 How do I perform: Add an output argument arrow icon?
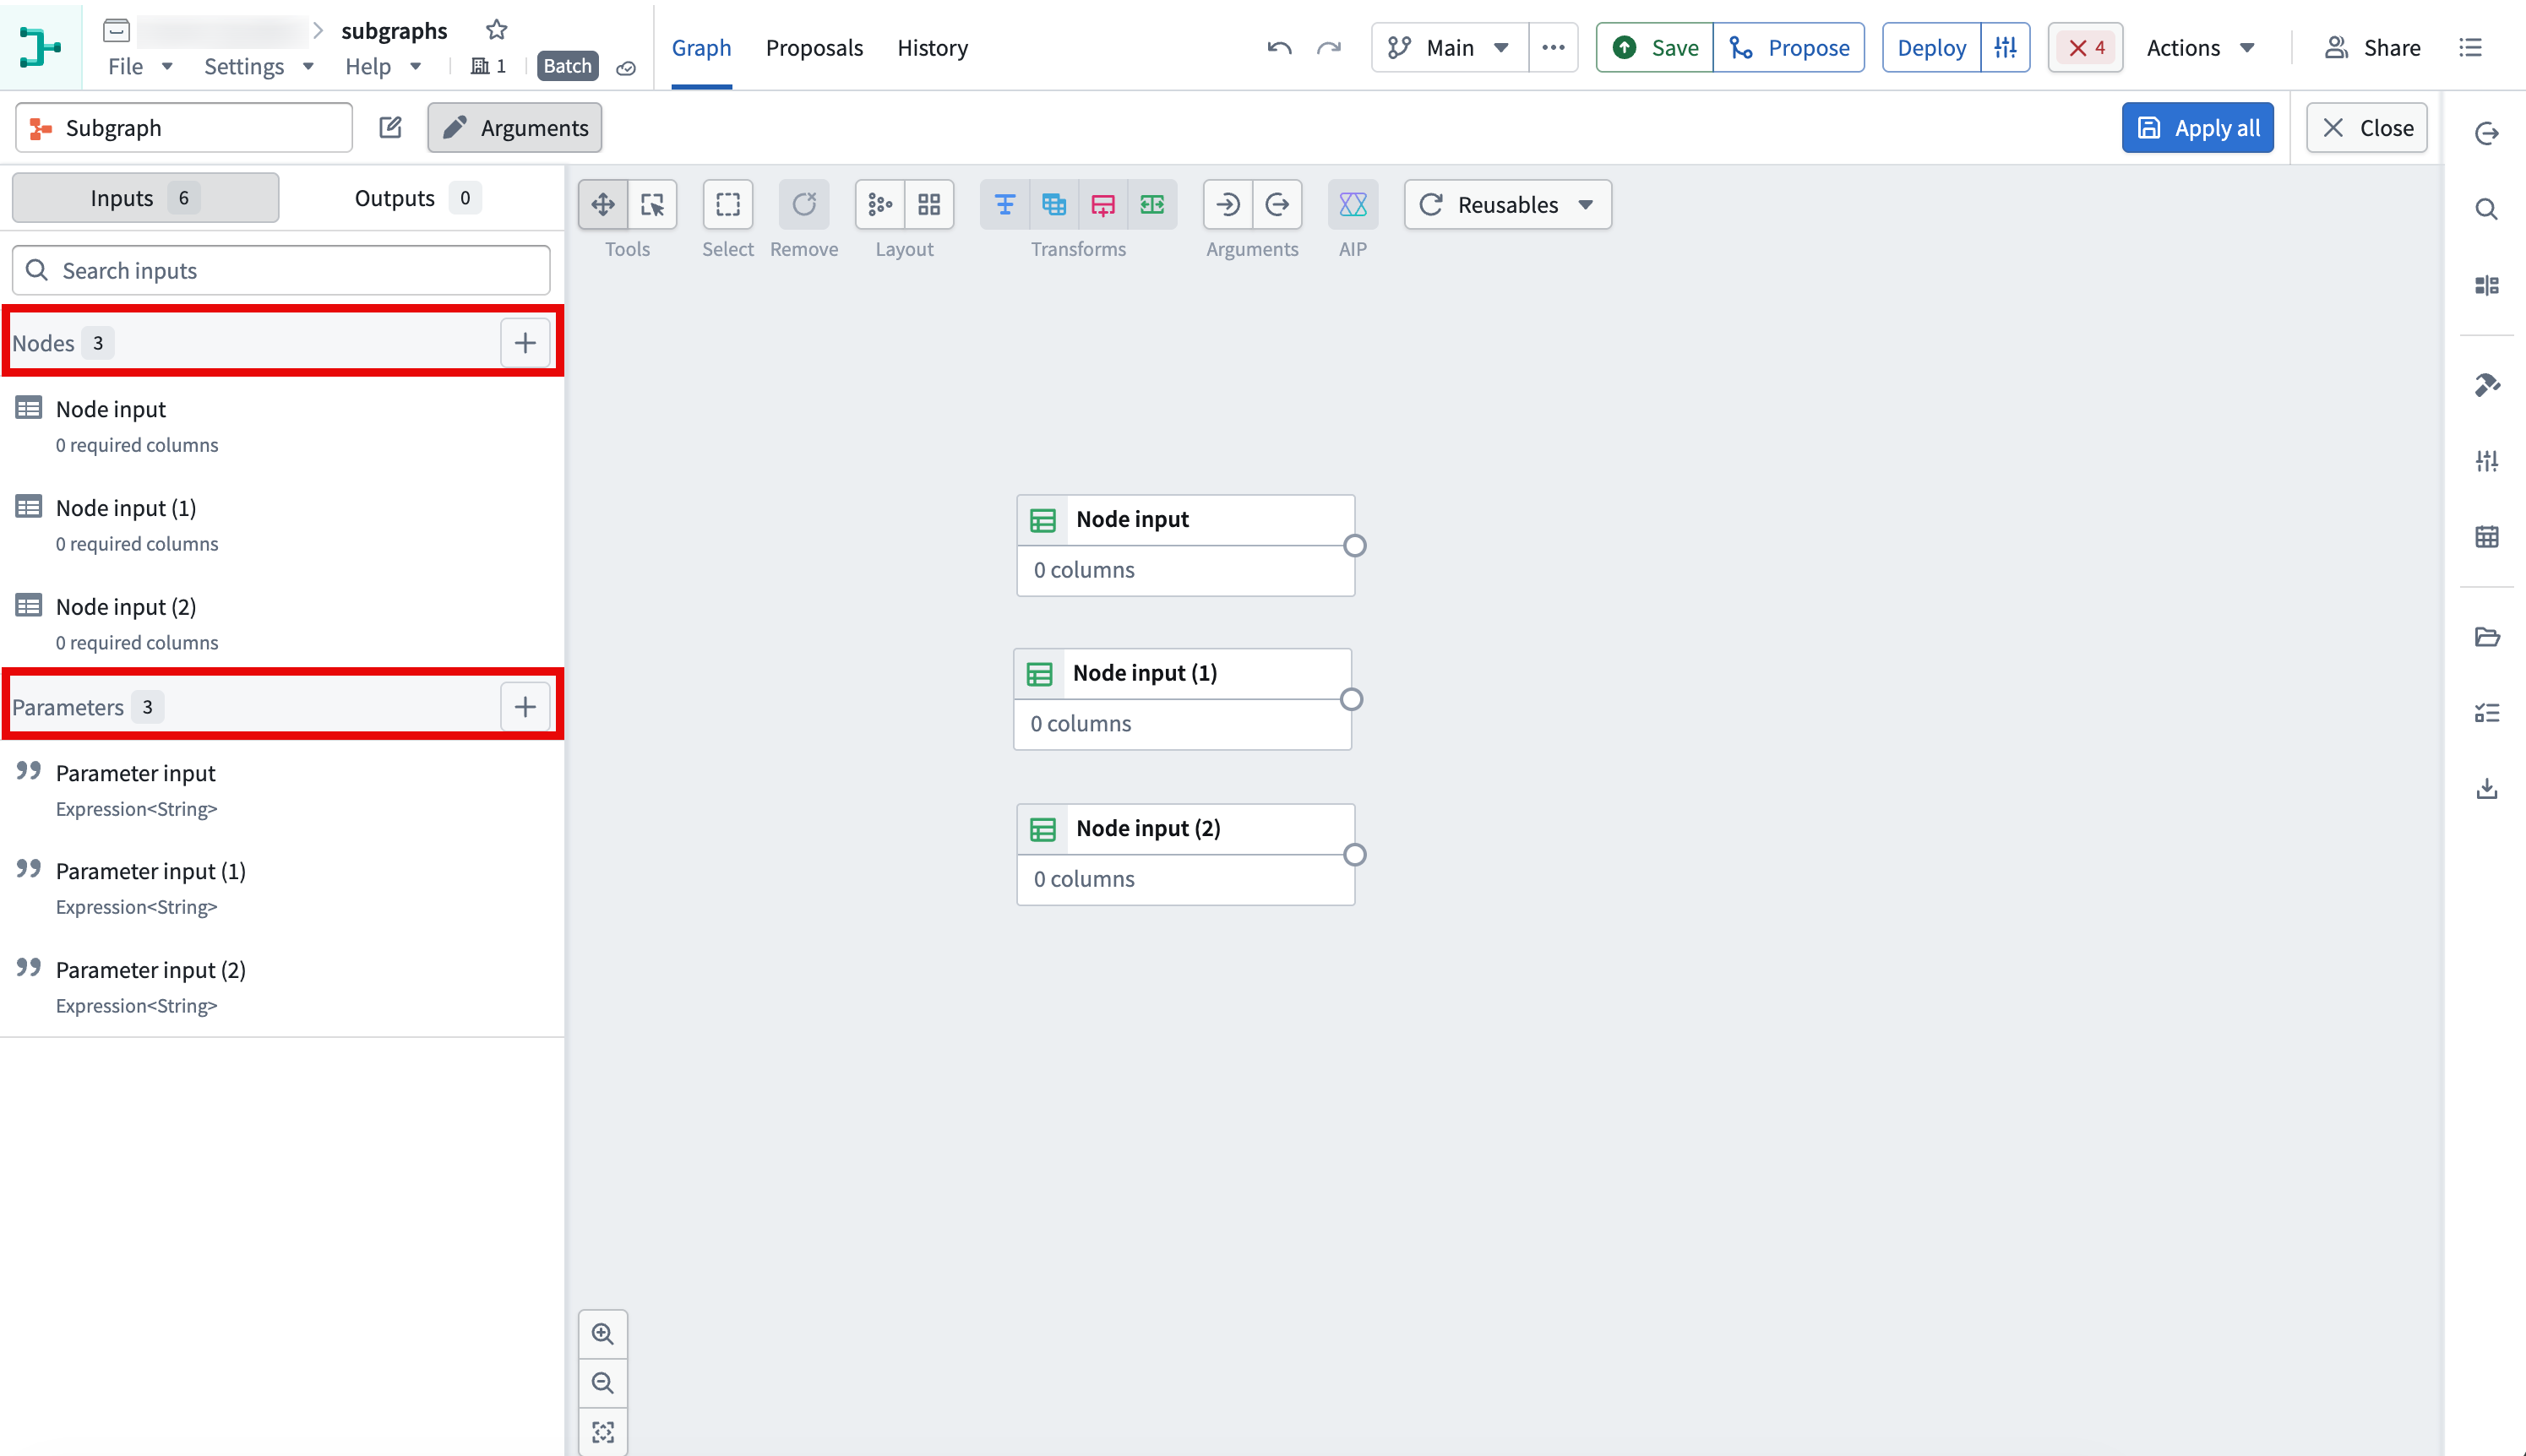(x=1277, y=205)
